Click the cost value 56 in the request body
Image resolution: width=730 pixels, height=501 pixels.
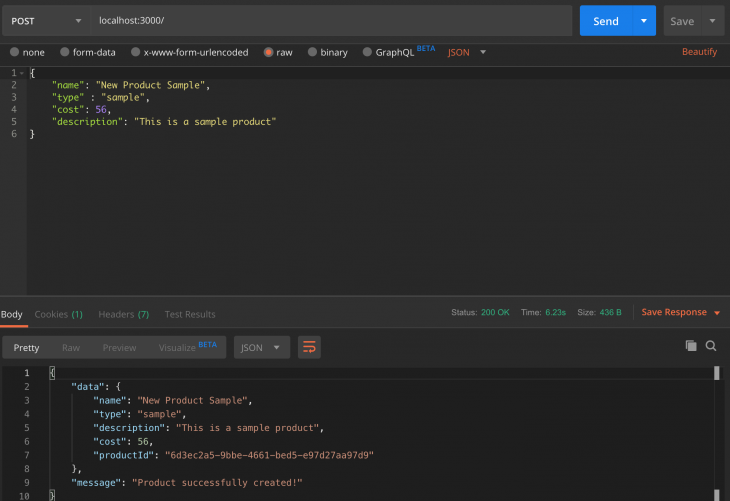click(x=101, y=110)
